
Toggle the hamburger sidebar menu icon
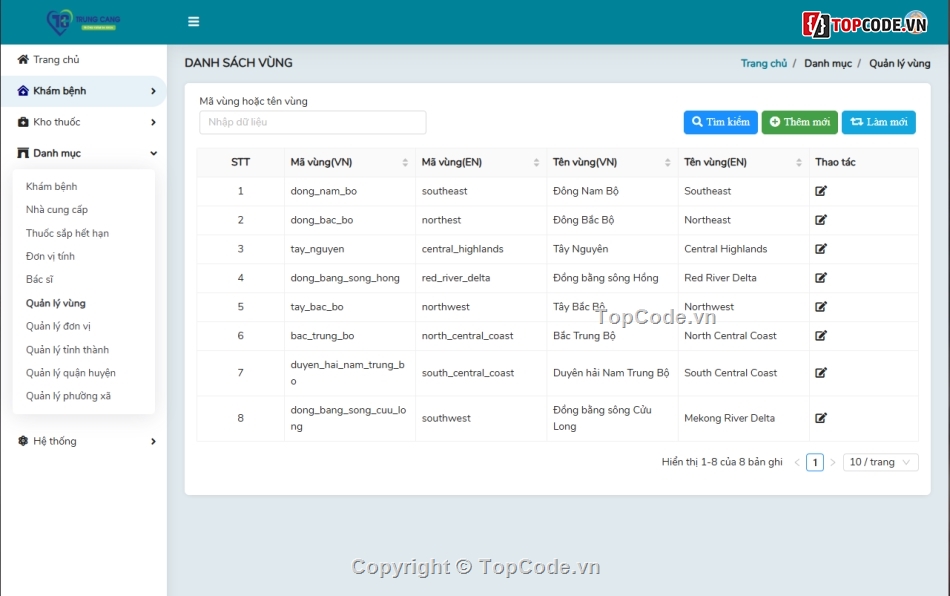[193, 22]
